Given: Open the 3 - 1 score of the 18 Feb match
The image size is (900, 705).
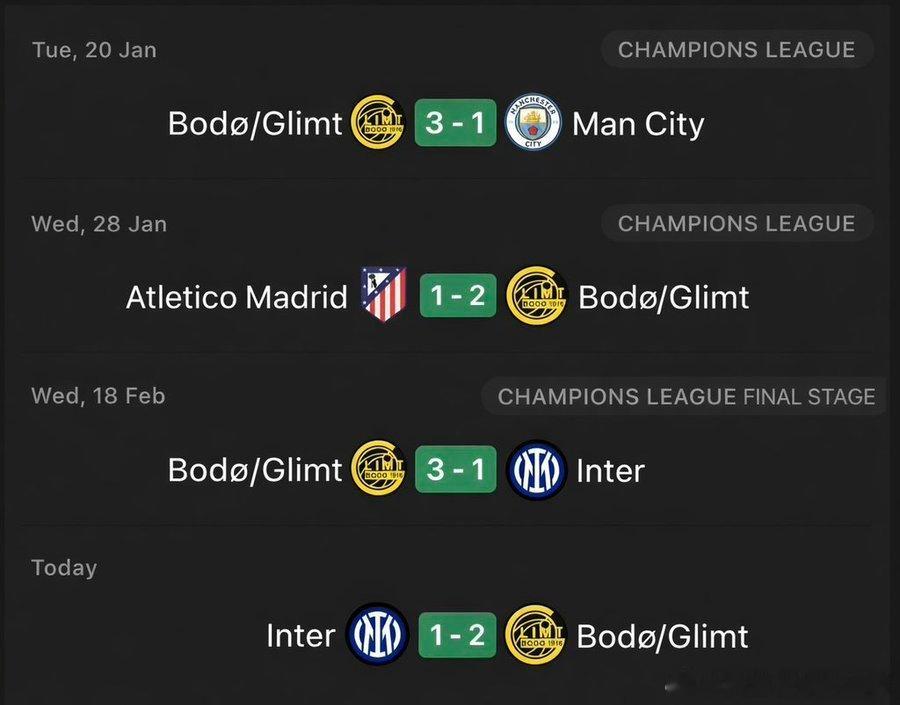Looking at the screenshot, I should pyautogui.click(x=457, y=470).
